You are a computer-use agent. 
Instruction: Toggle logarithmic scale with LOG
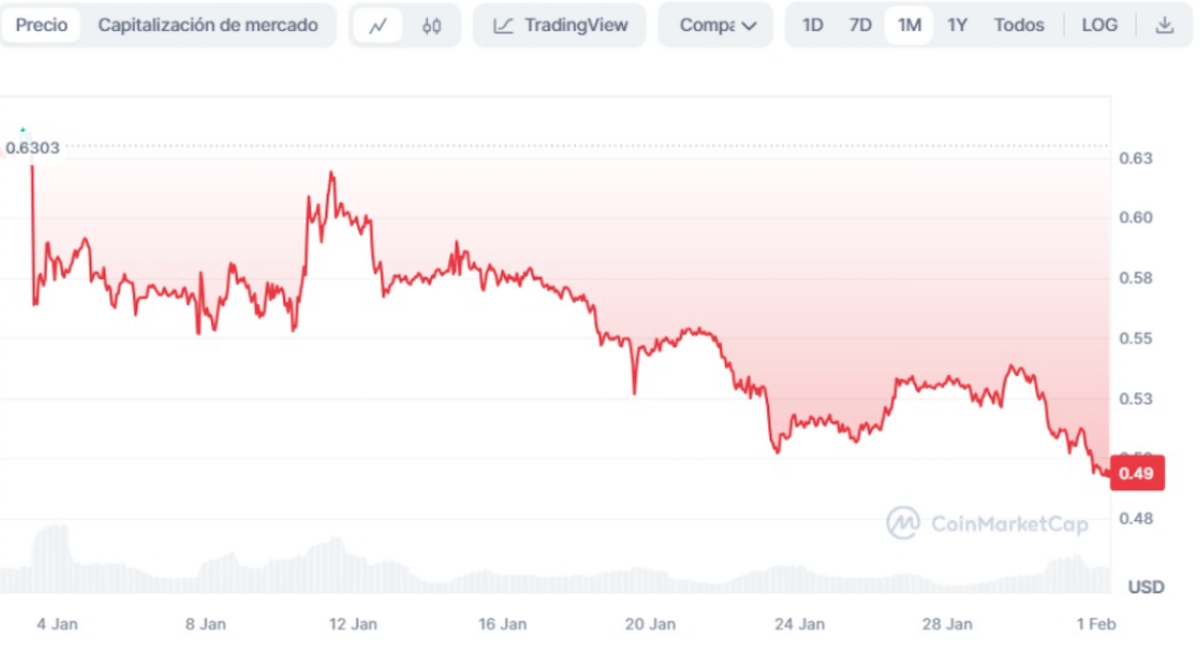click(1100, 25)
